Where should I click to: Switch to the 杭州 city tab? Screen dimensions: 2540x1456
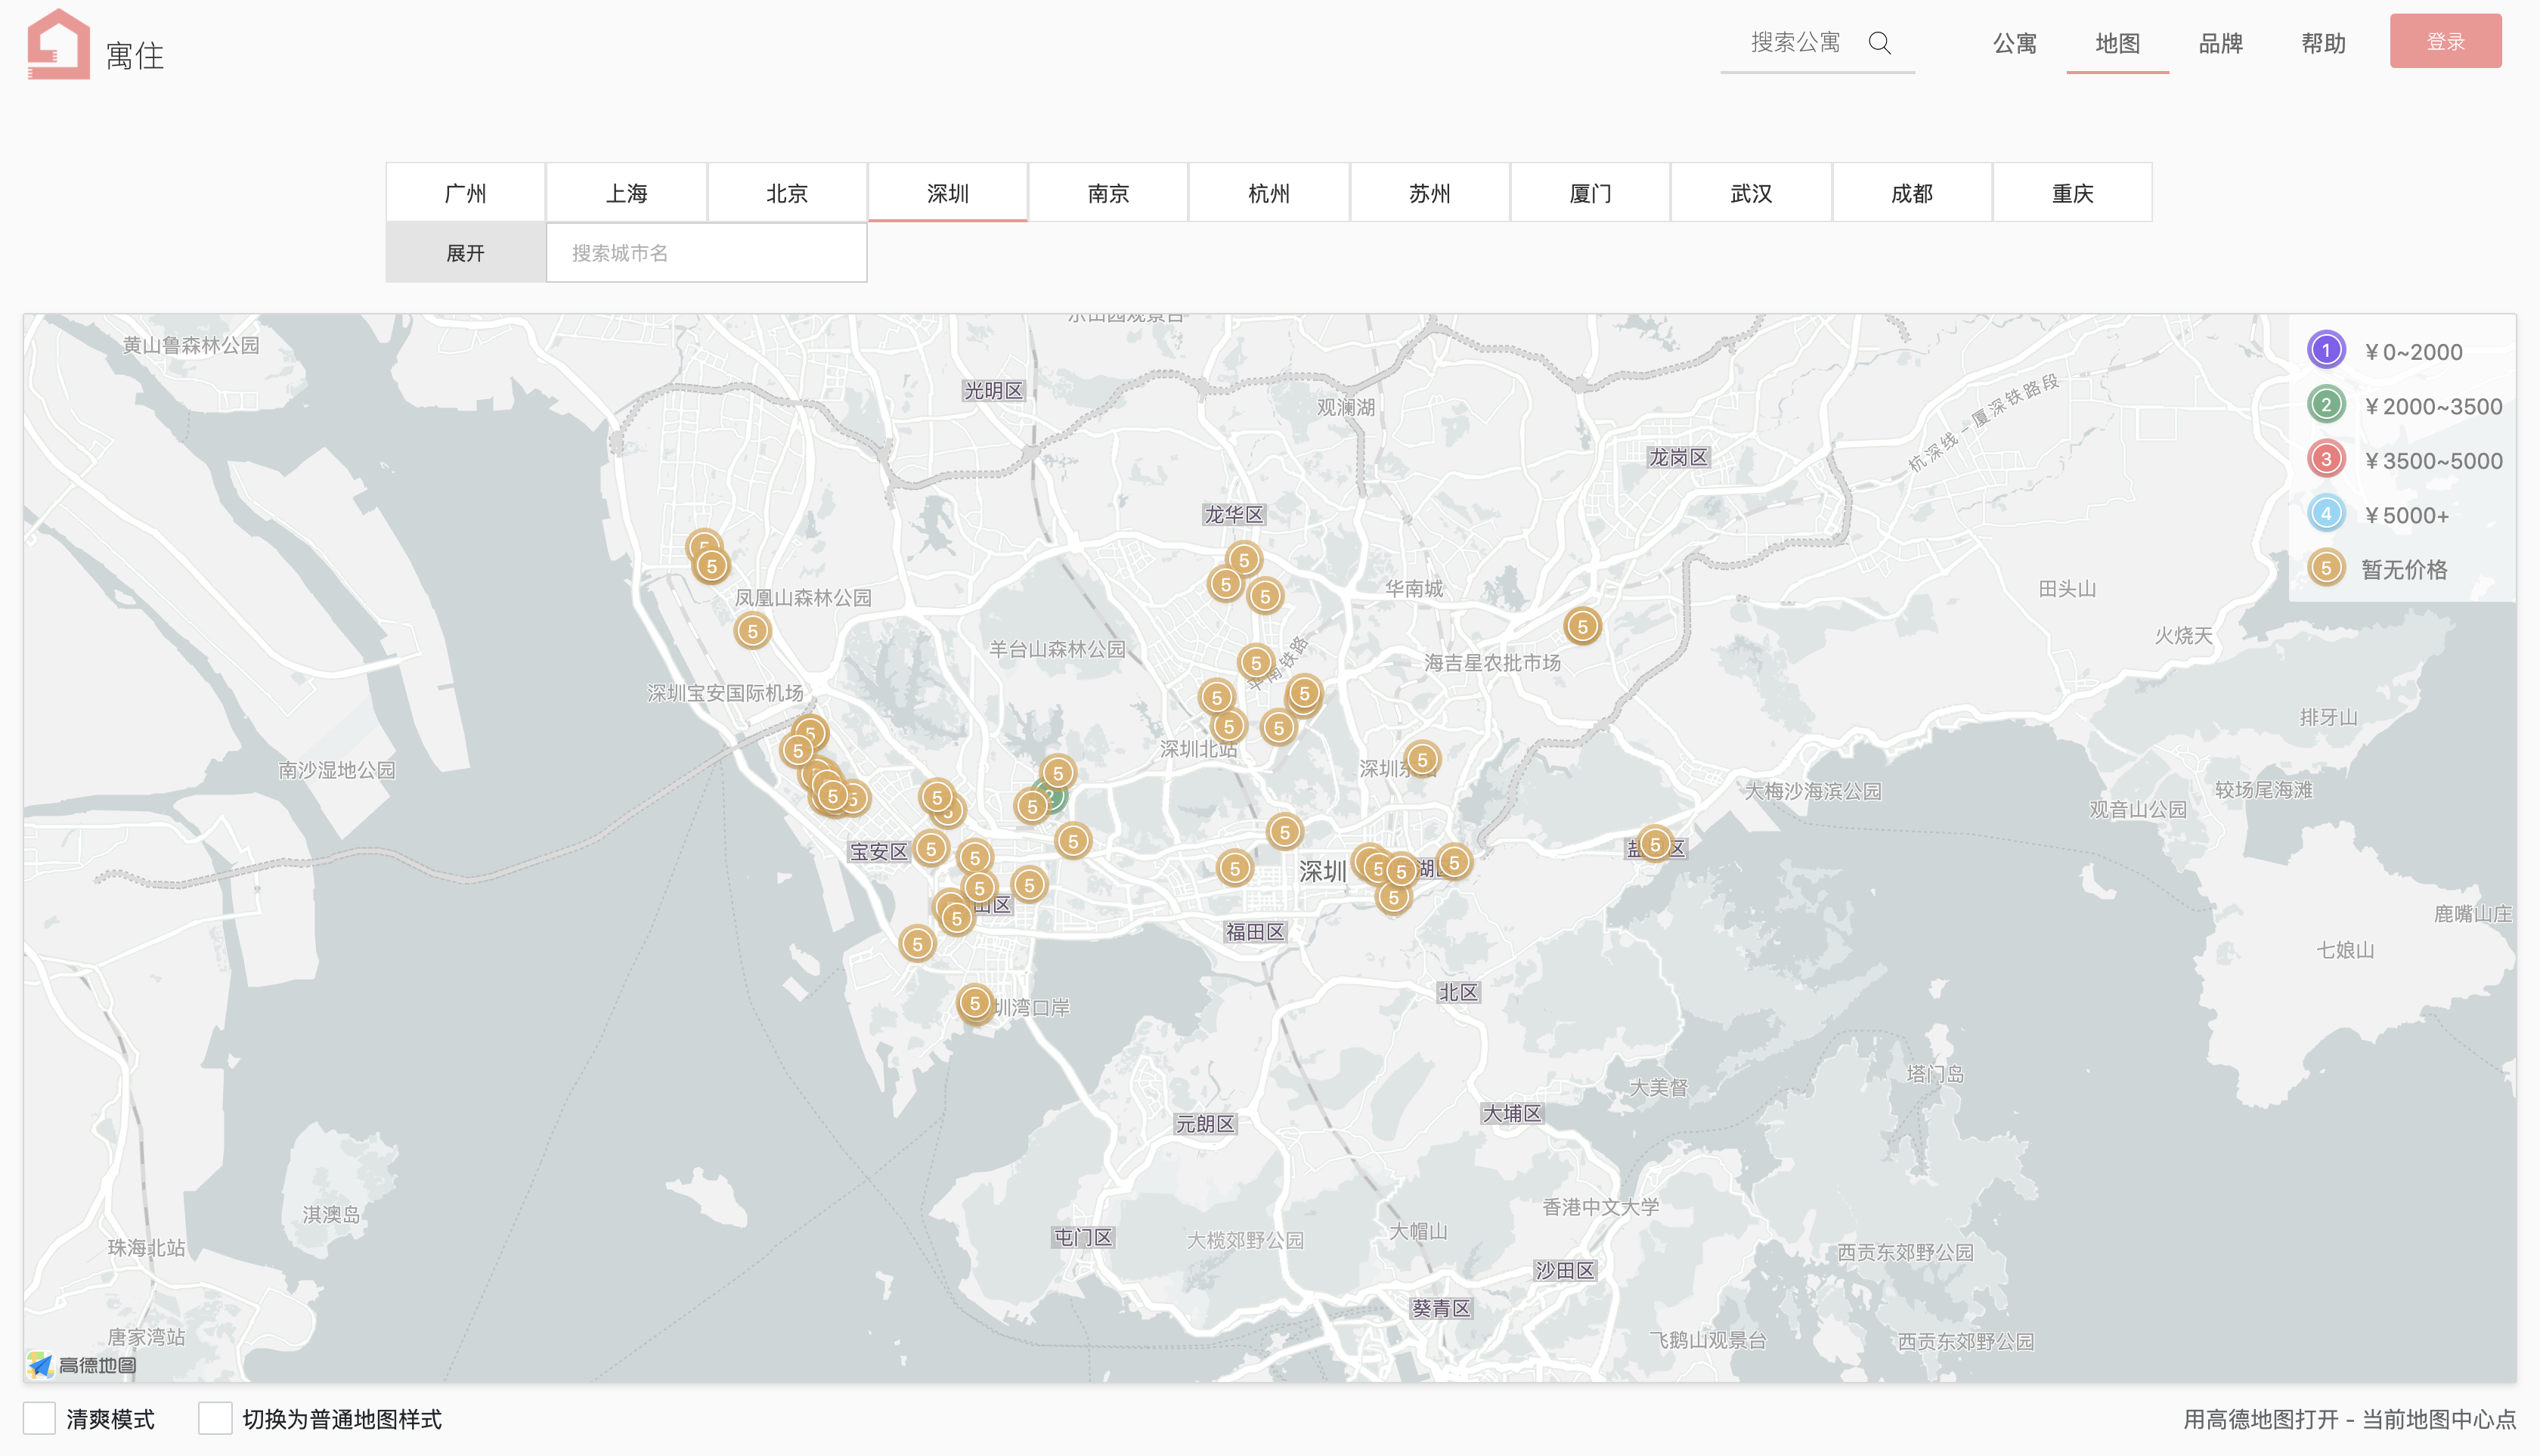click(1268, 193)
